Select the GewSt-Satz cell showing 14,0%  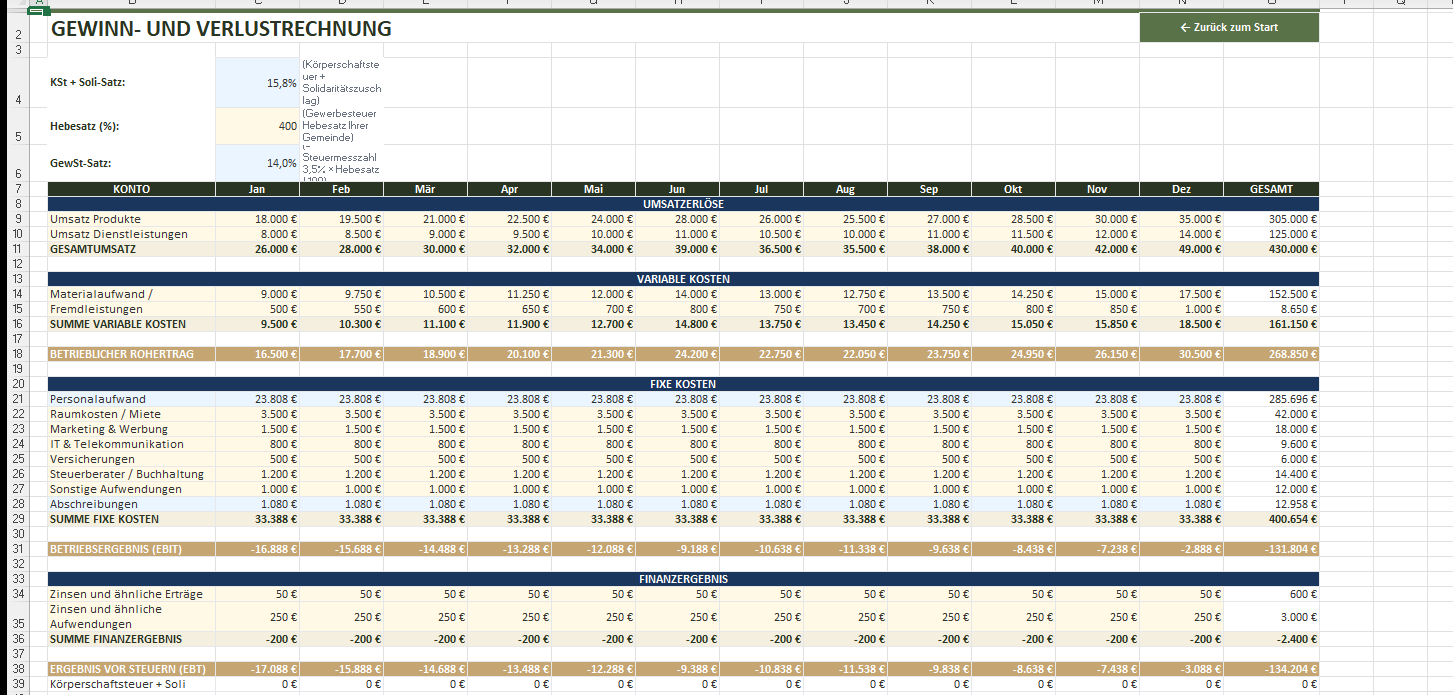pos(257,163)
